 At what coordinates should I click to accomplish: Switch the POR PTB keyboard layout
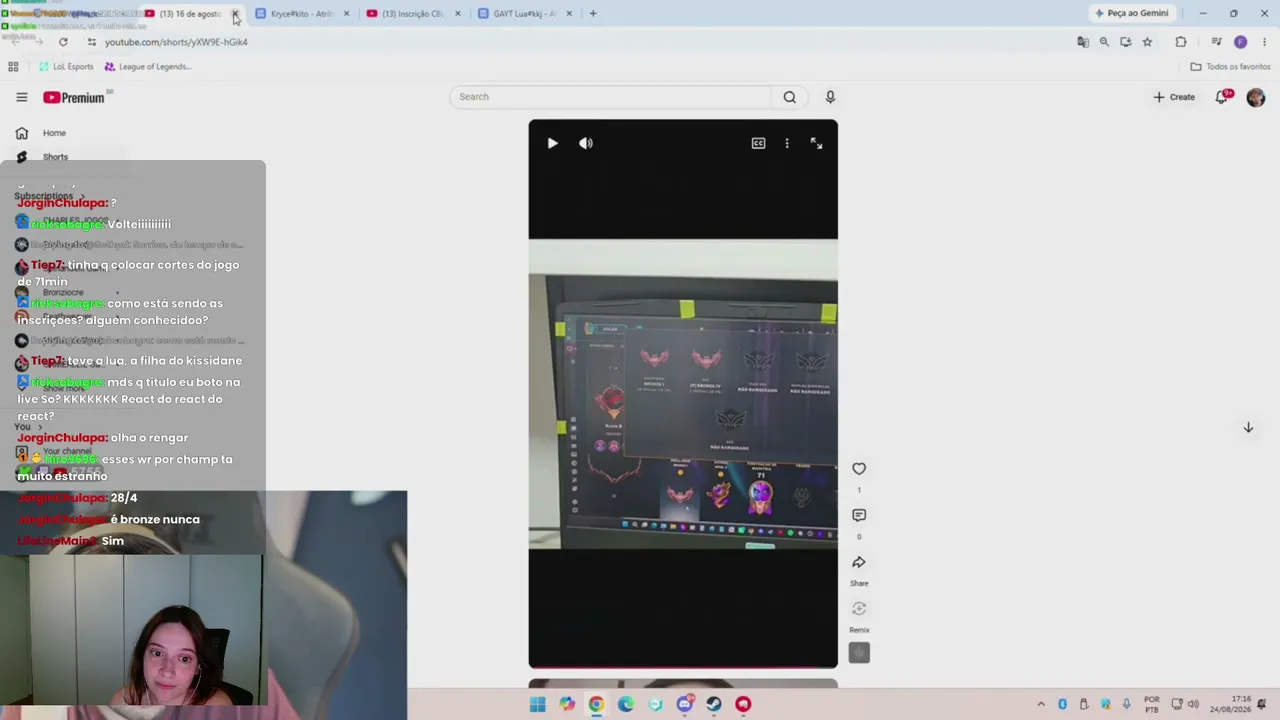1152,704
